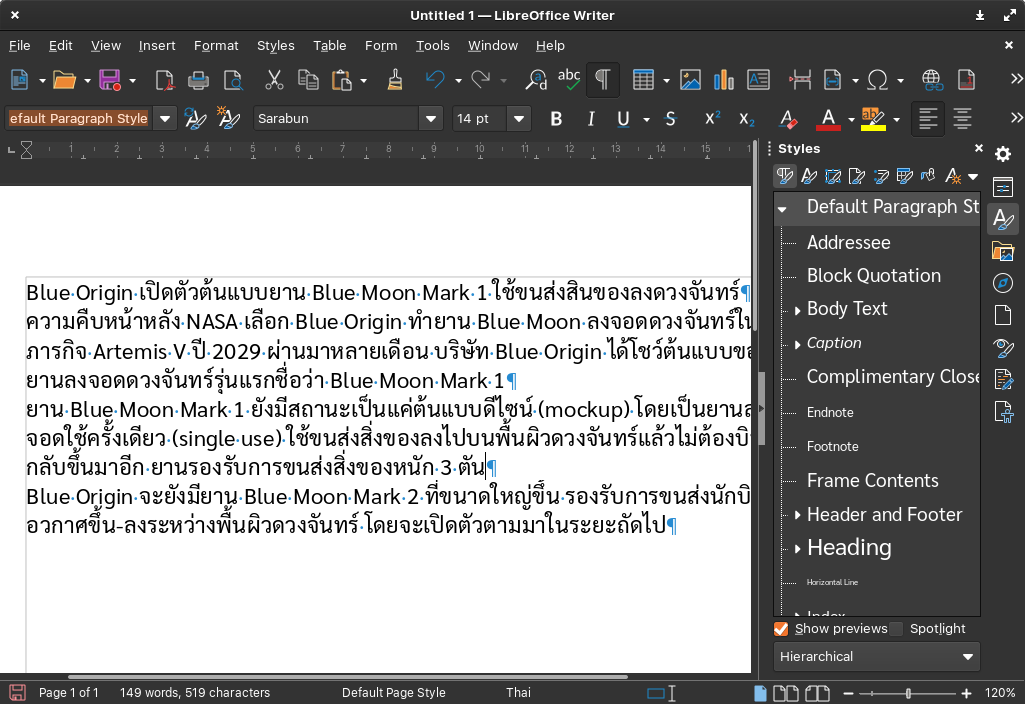Paste from the clipboard icon
Viewport: 1025px width, 704px height.
(341, 80)
